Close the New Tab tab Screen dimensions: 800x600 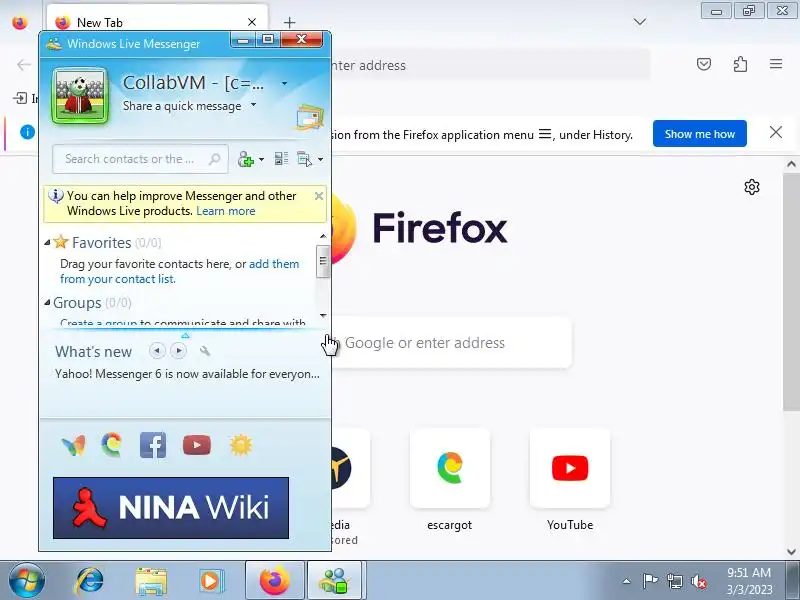coord(252,22)
